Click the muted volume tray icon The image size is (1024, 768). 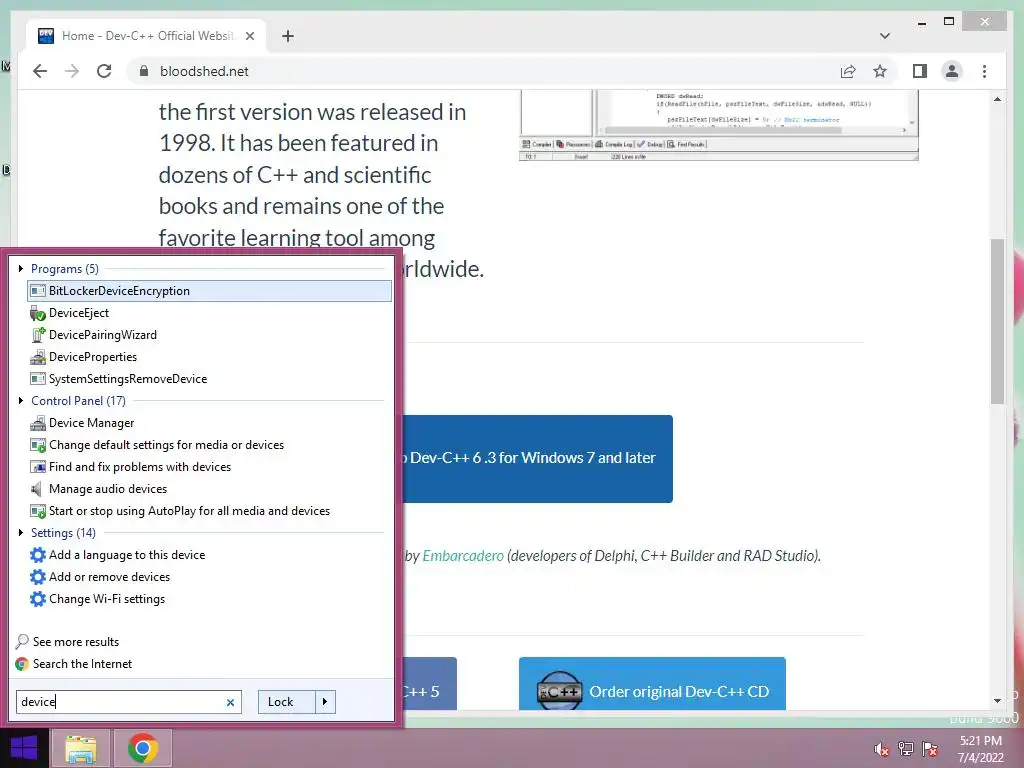(882, 748)
